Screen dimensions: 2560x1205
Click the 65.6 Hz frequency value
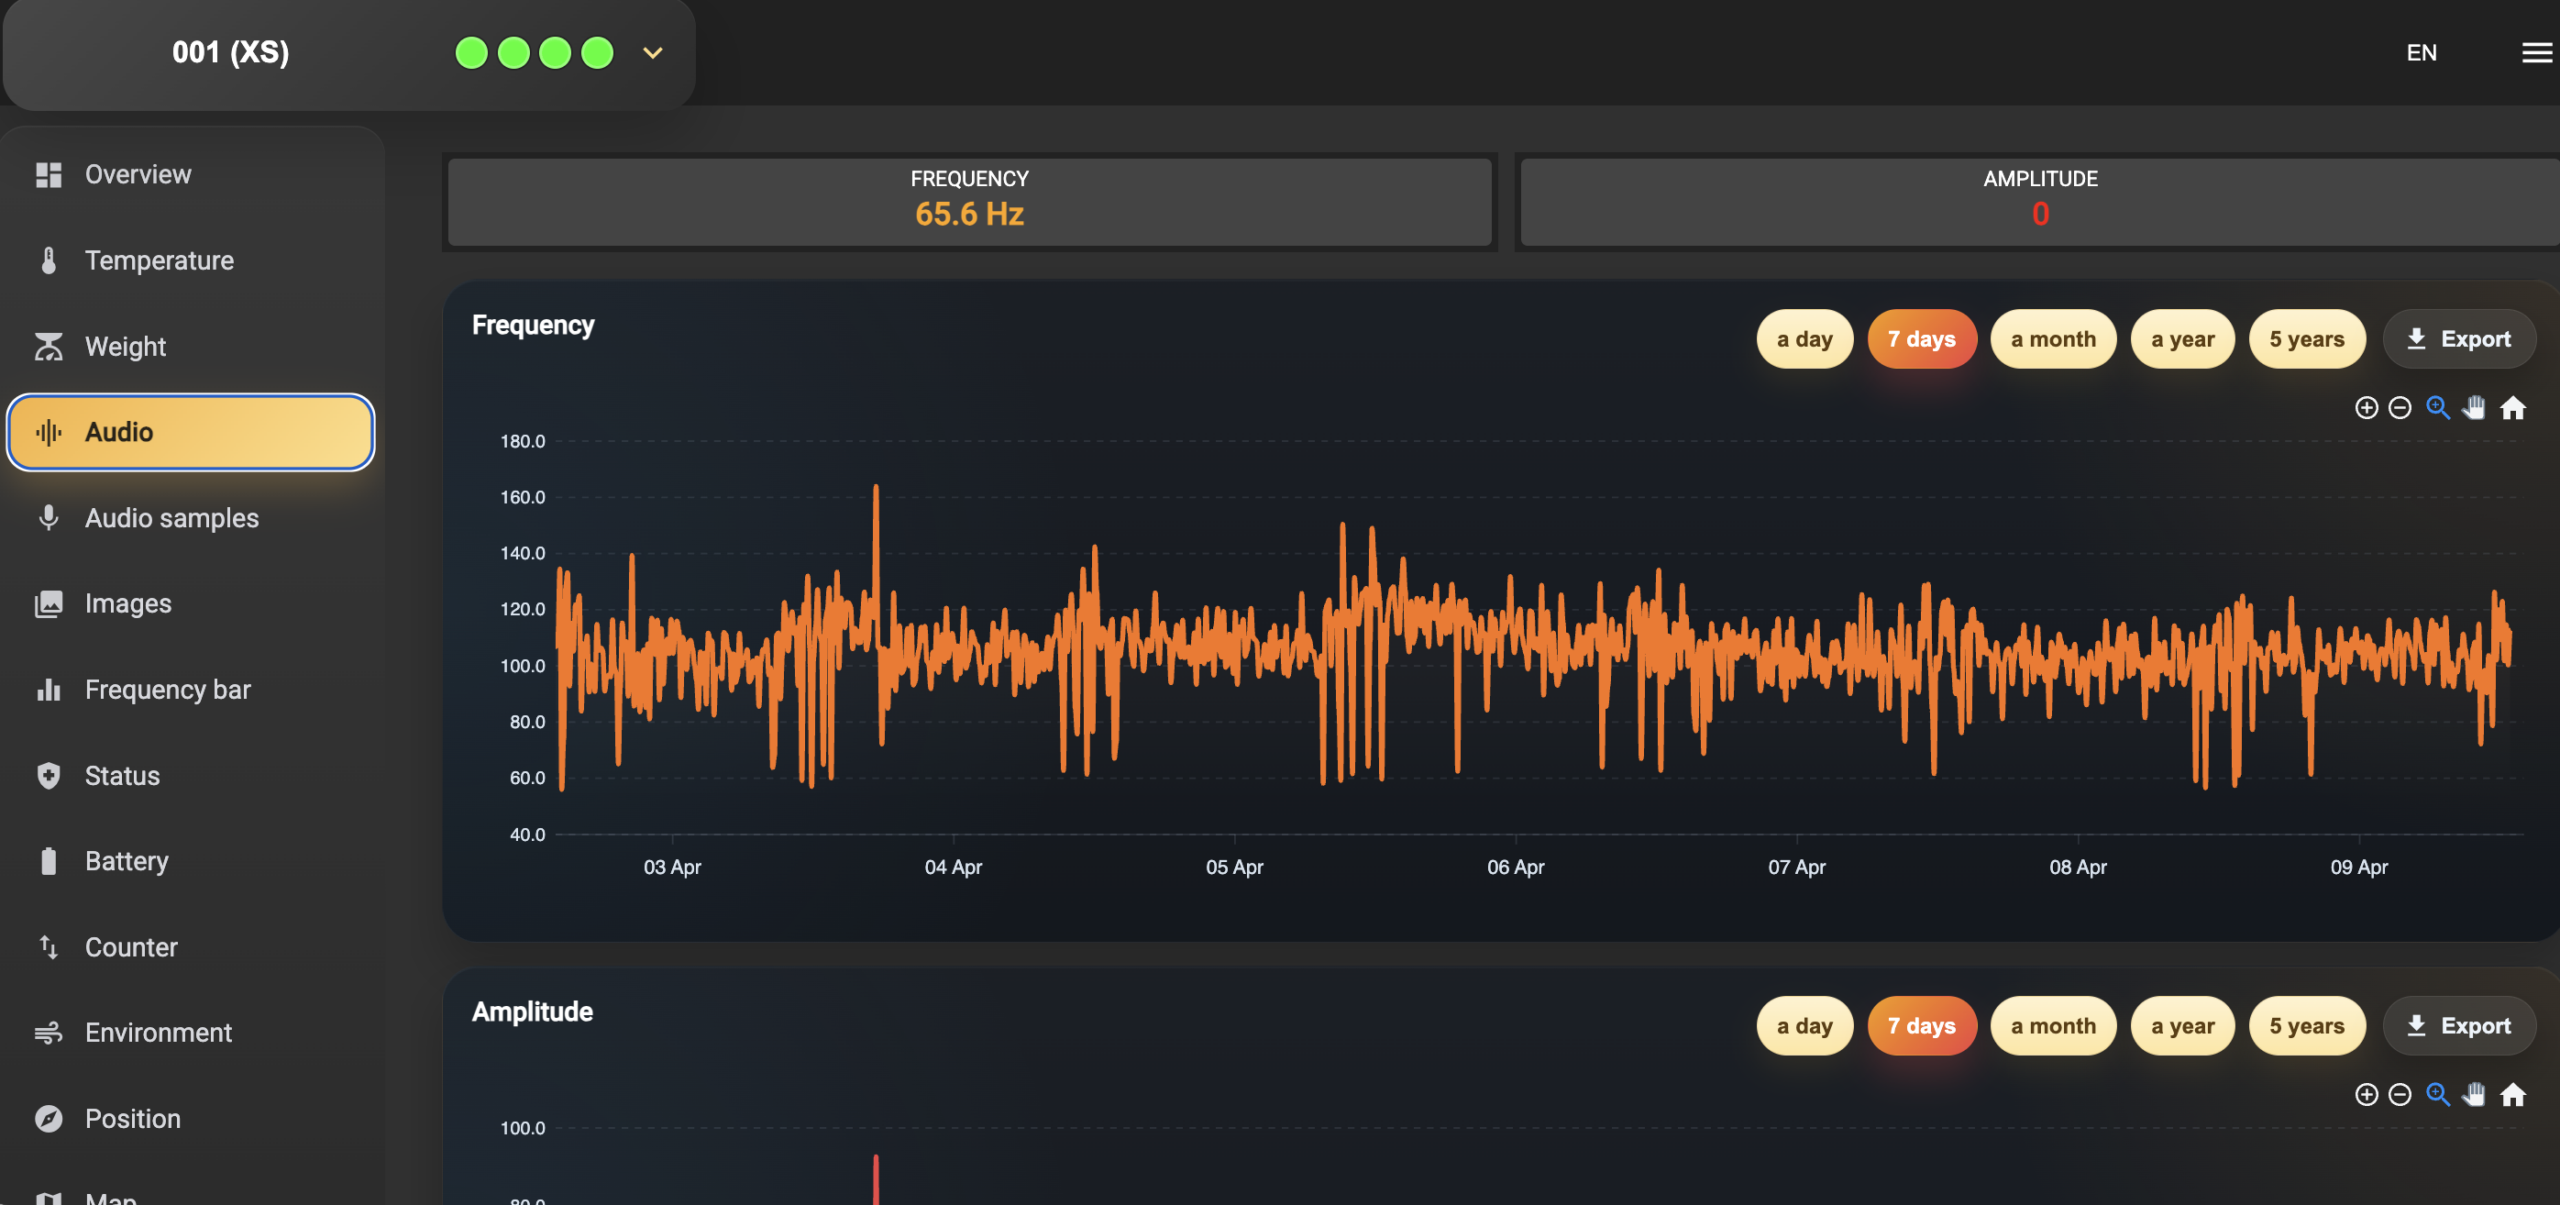969,214
